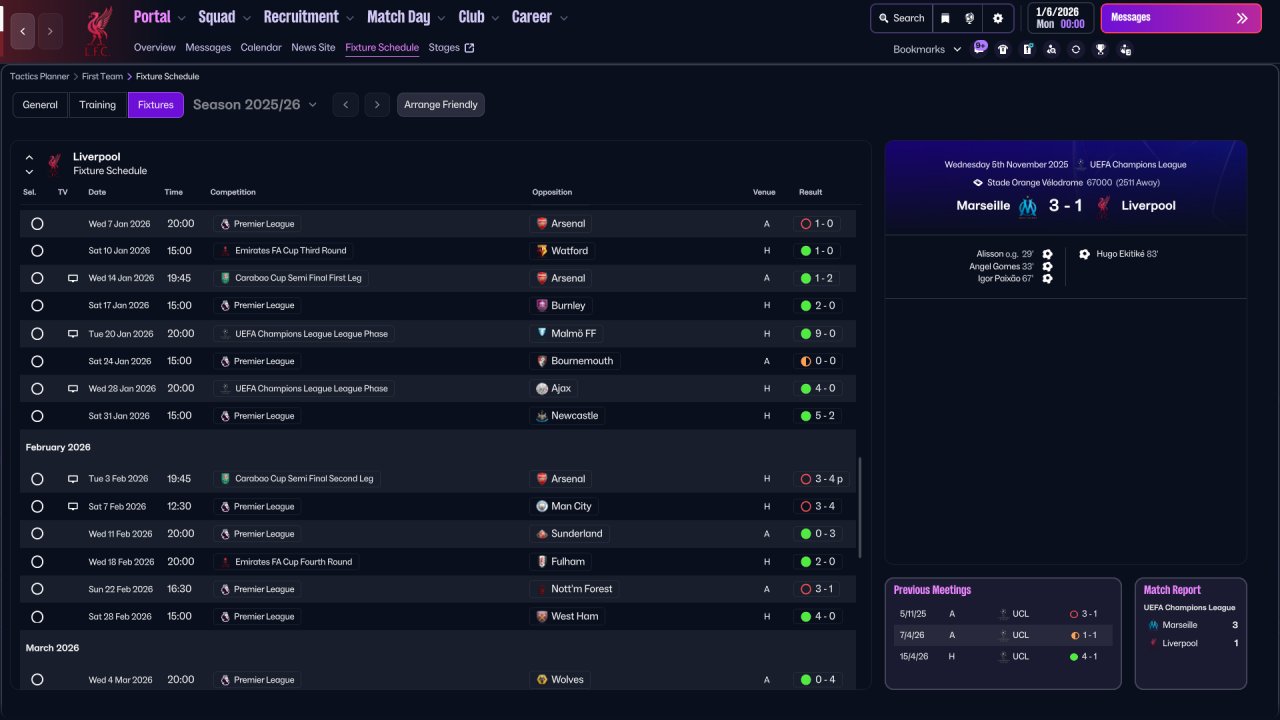
Task: Open the Calendar sub-tab
Action: coord(261,47)
